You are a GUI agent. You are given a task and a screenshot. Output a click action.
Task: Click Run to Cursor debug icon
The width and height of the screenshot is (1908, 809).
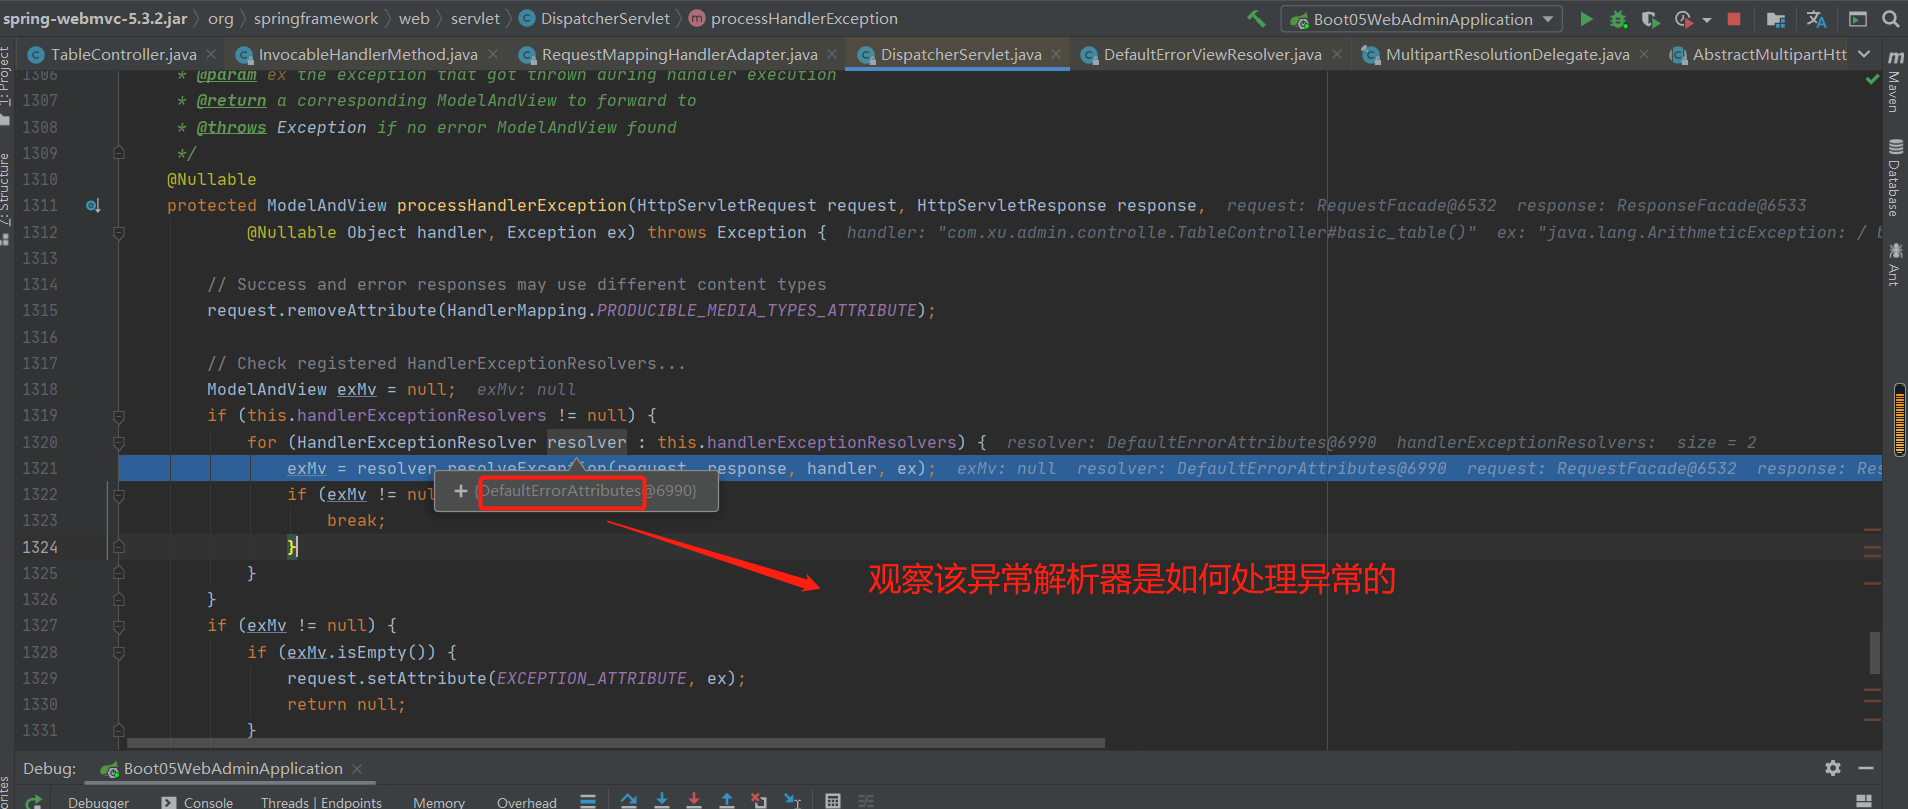pos(792,800)
